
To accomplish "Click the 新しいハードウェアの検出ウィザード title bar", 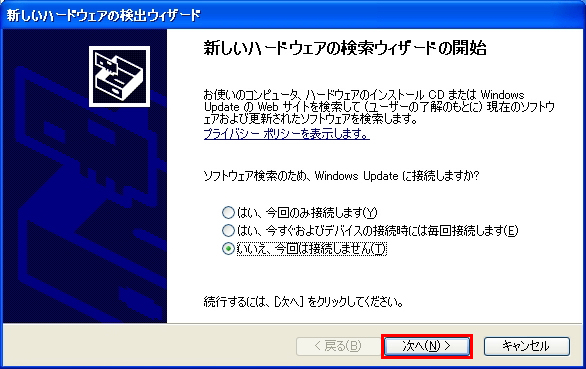I will point(293,15).
